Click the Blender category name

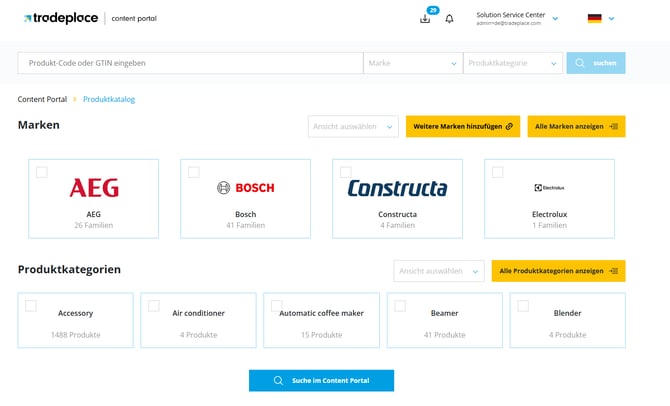tap(567, 313)
